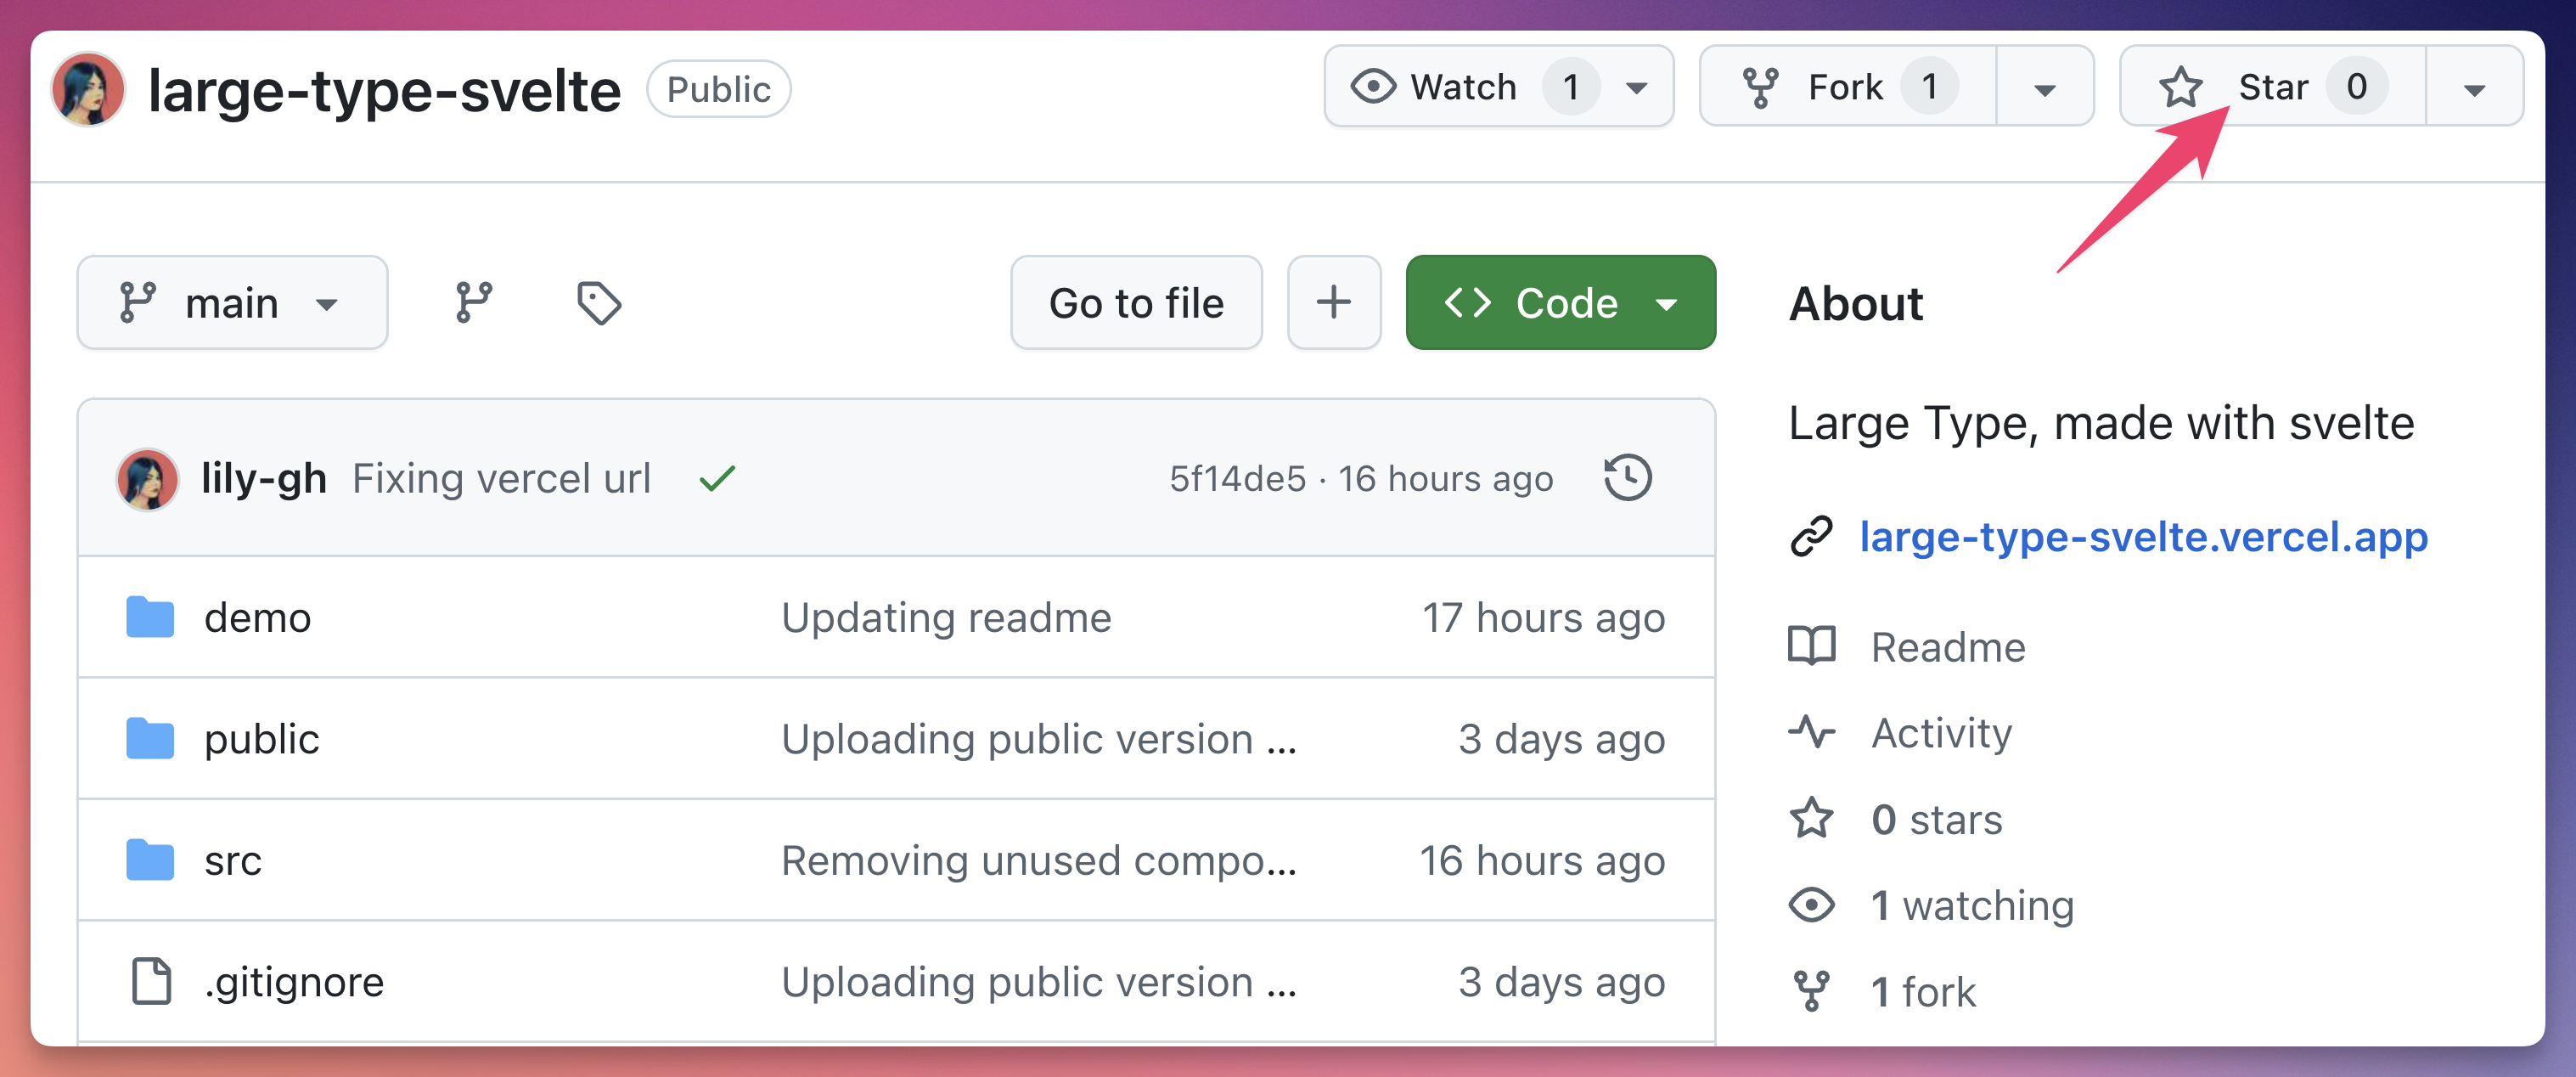
Task: Open the add file plus button
Action: click(1334, 302)
